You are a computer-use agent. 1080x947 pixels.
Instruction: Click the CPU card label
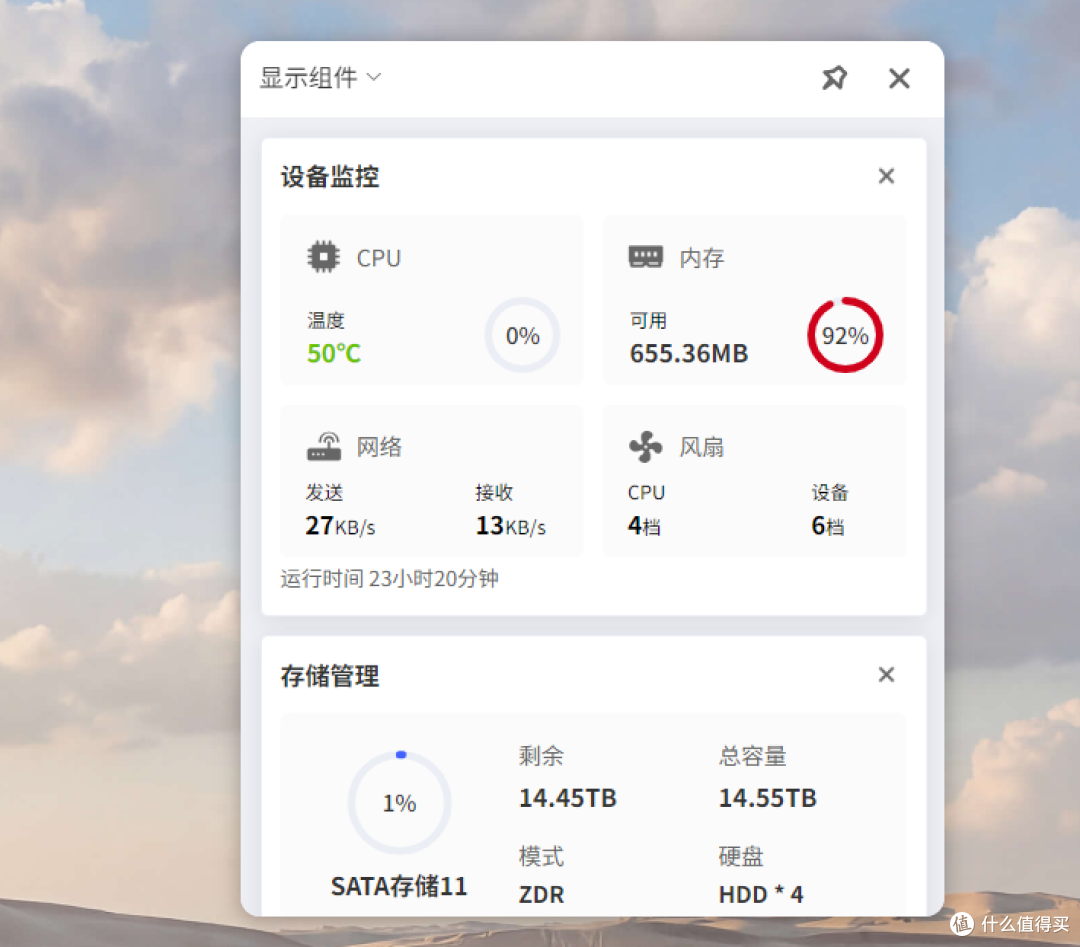pyautogui.click(x=378, y=258)
